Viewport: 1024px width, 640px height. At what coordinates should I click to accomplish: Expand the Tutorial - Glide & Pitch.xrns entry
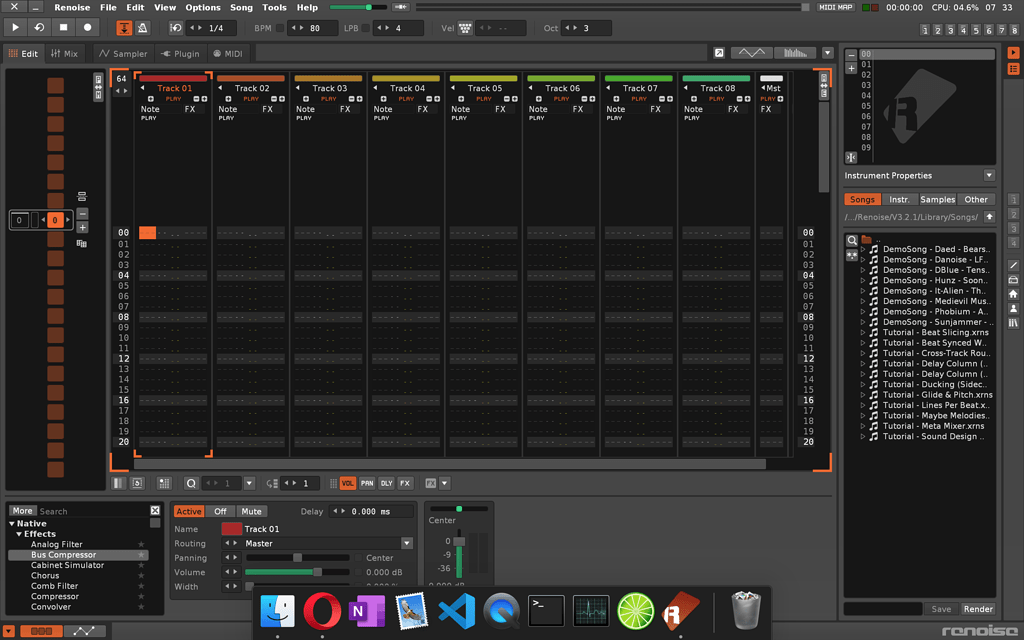[863, 394]
